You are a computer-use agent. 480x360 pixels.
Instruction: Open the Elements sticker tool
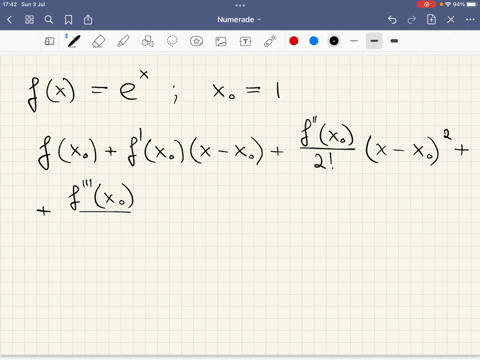coord(196,41)
